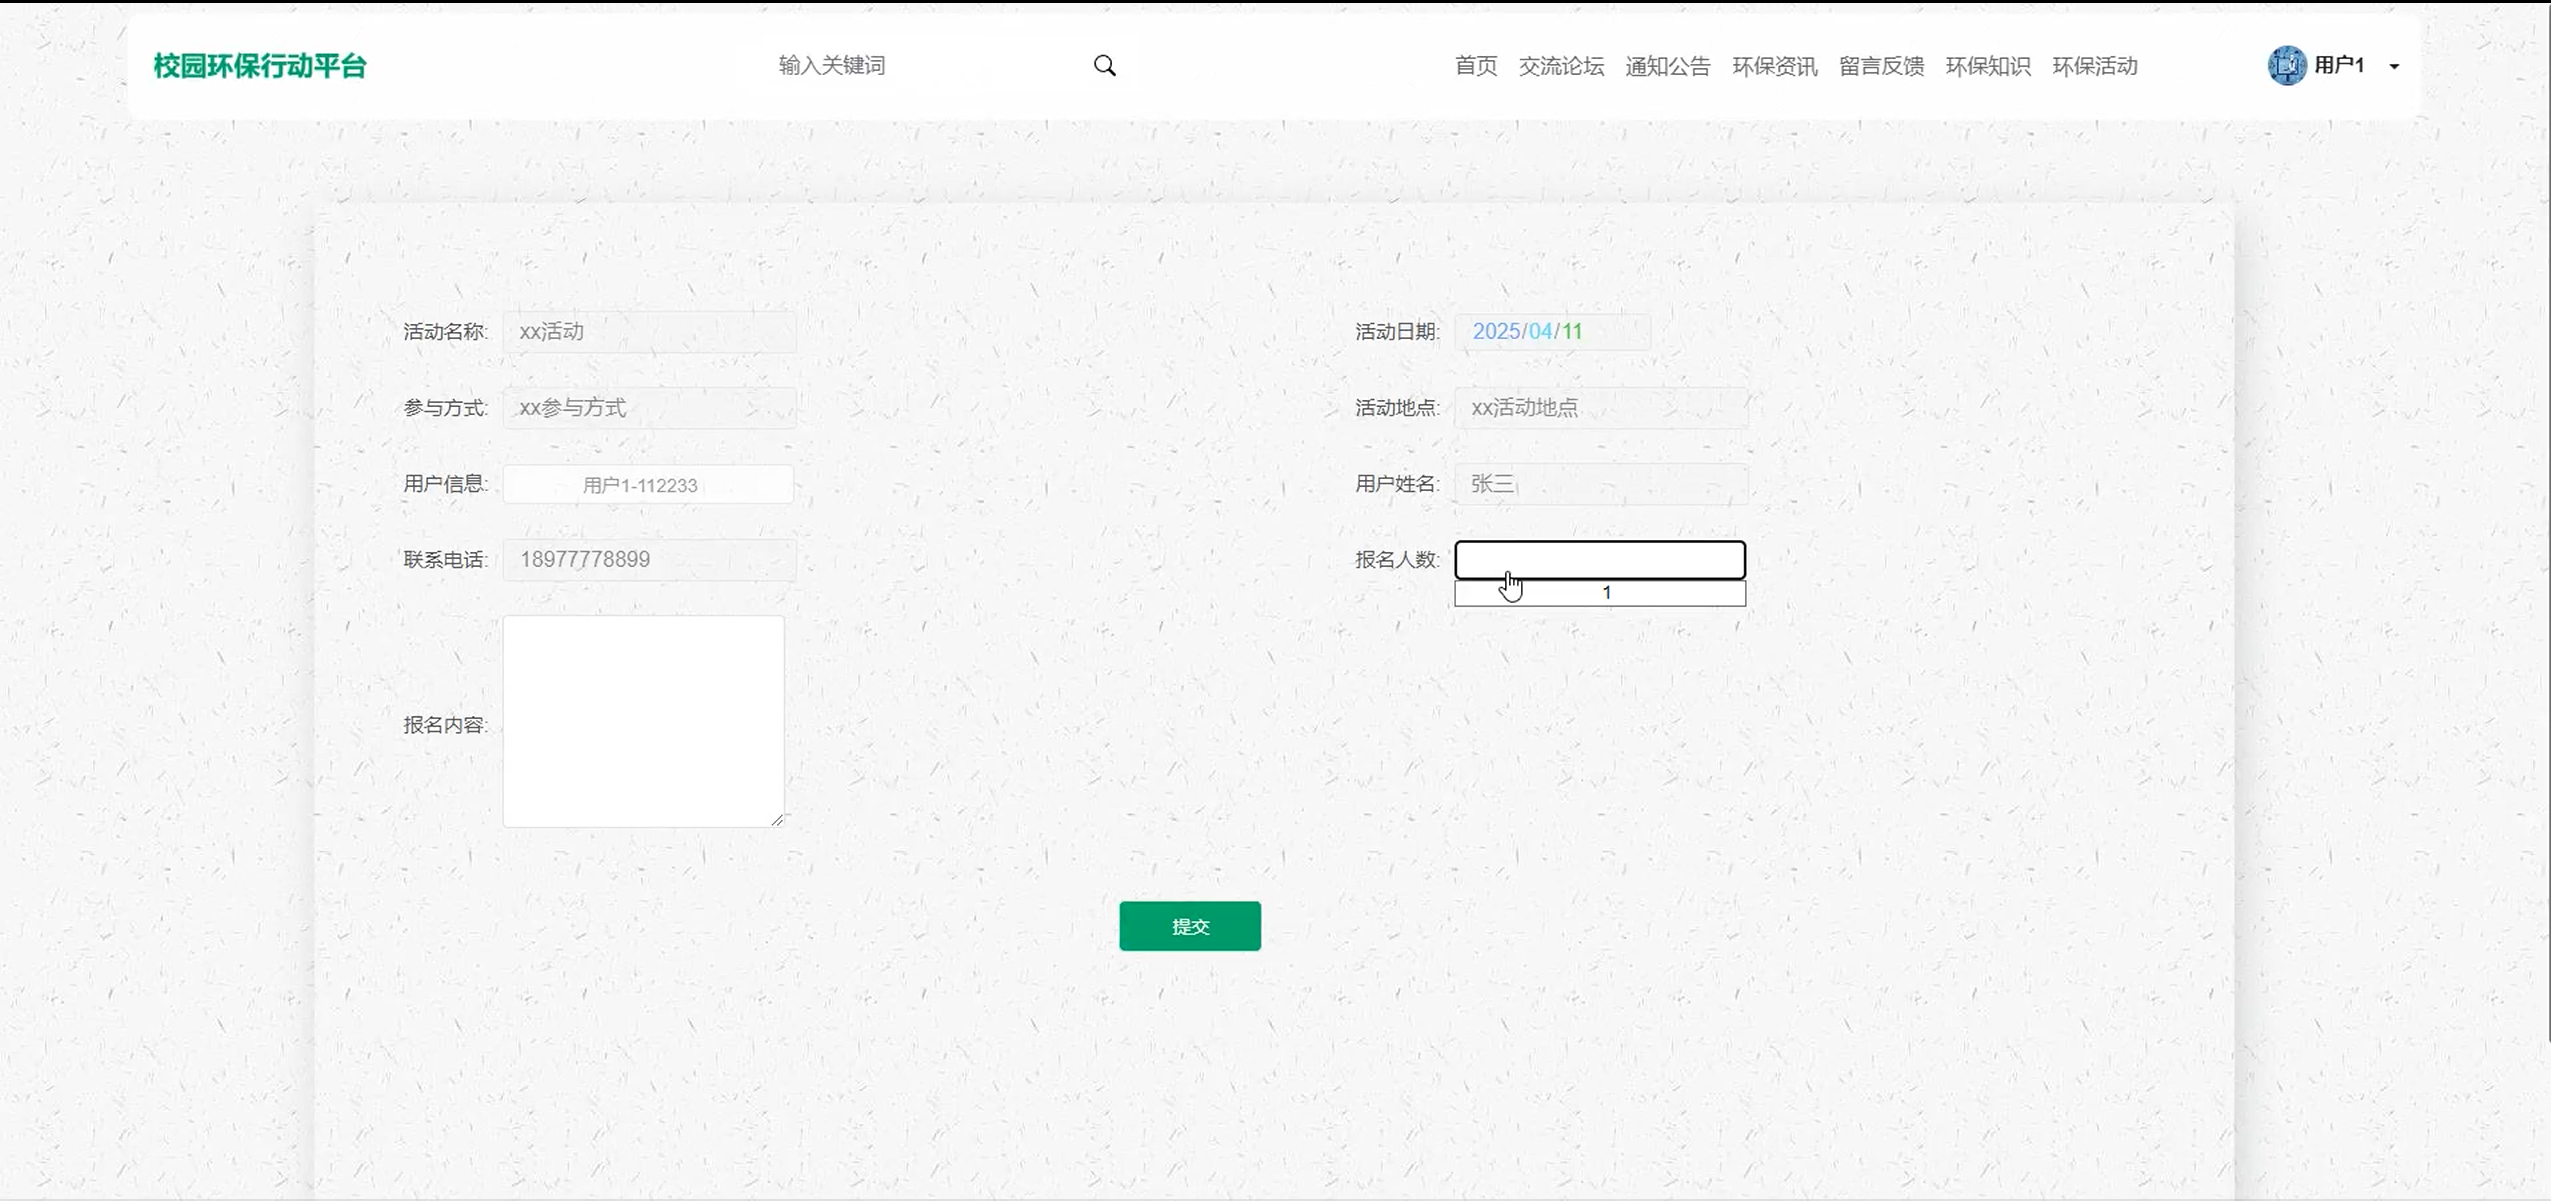The width and height of the screenshot is (2551, 1201).
Task: Click the 报名人数 input field
Action: pos(1599,560)
